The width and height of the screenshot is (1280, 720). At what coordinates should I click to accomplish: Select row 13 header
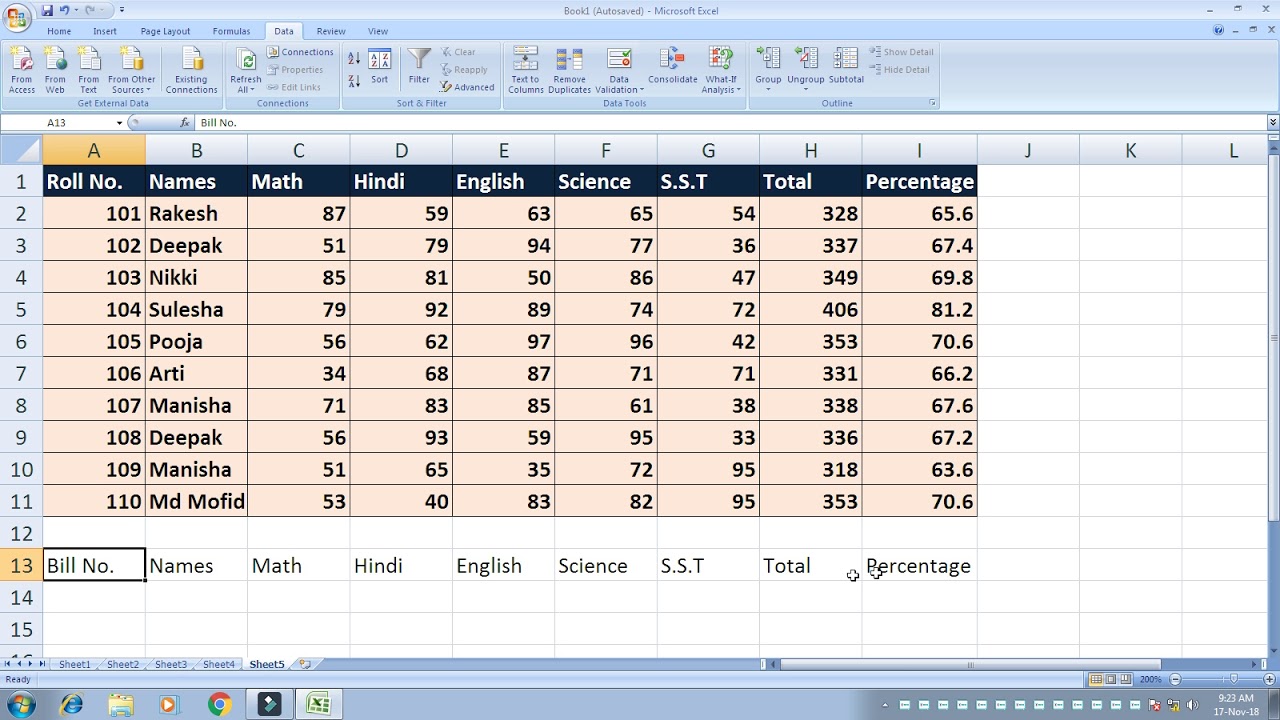[21, 566]
